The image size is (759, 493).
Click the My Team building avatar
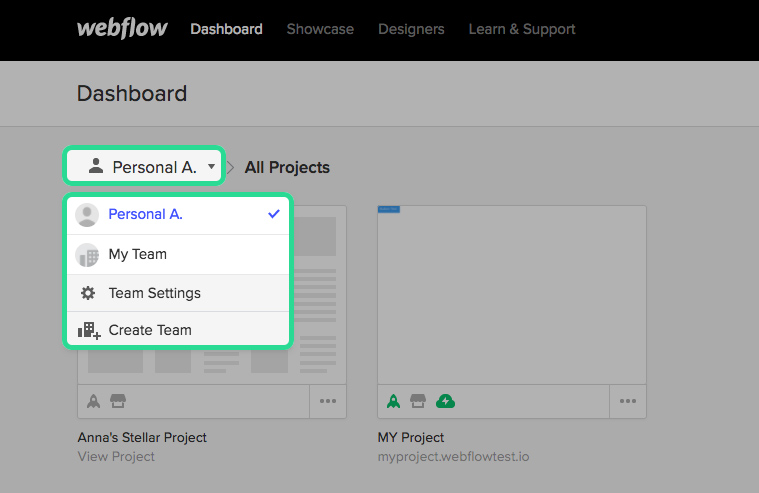point(87,255)
